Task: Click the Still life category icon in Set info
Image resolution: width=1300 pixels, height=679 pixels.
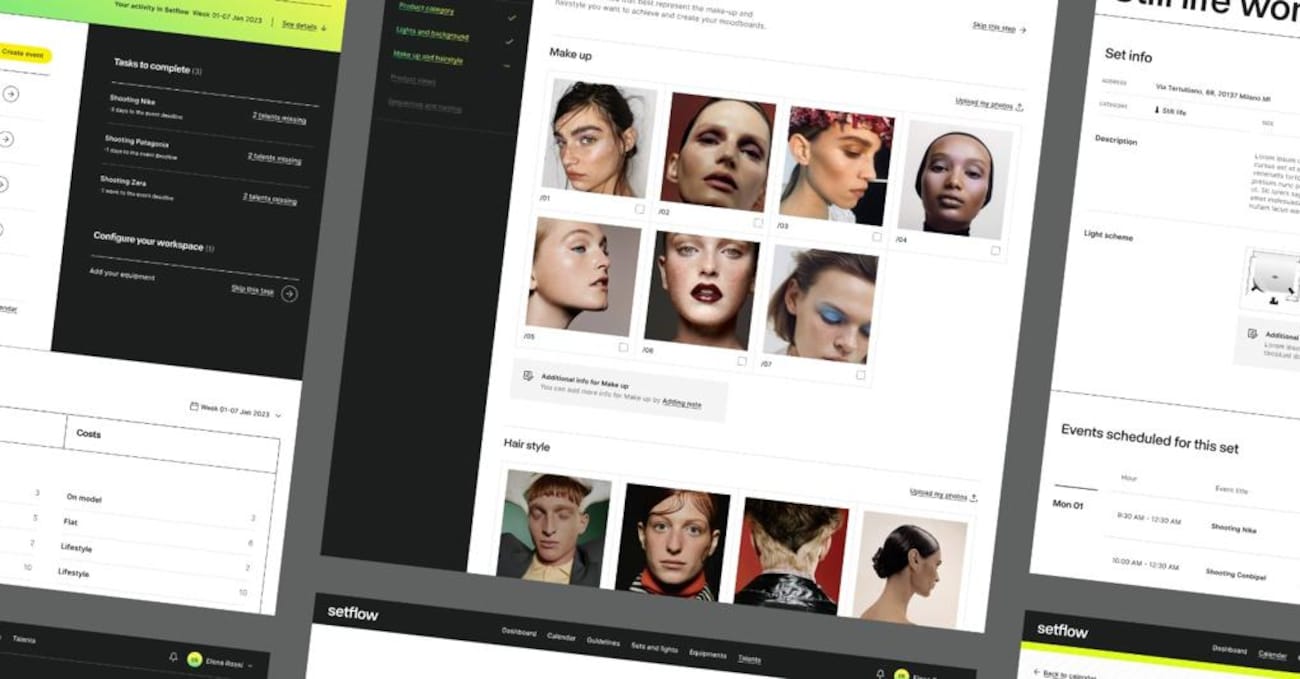Action: coord(1157,110)
